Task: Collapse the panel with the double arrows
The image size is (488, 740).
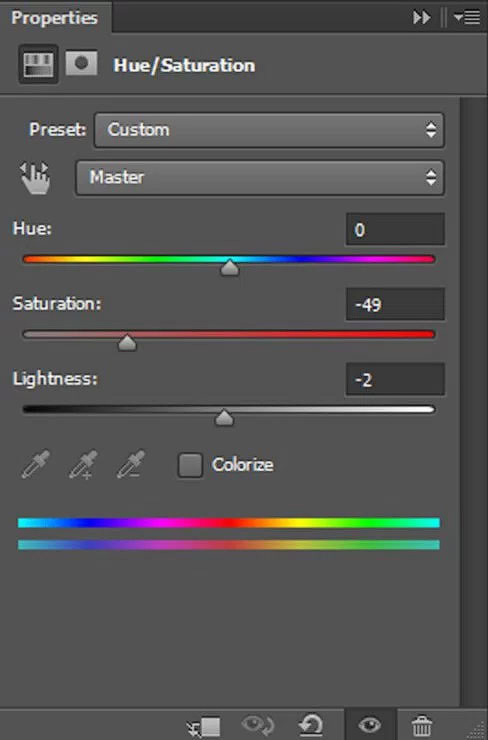Action: (421, 17)
